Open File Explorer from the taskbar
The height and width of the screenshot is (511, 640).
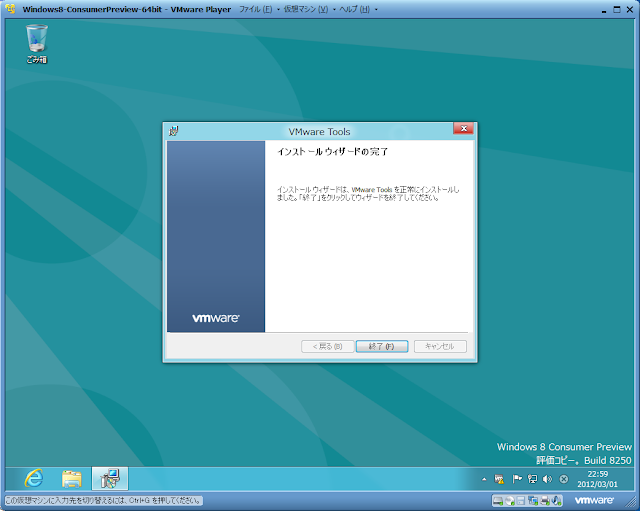pos(72,478)
